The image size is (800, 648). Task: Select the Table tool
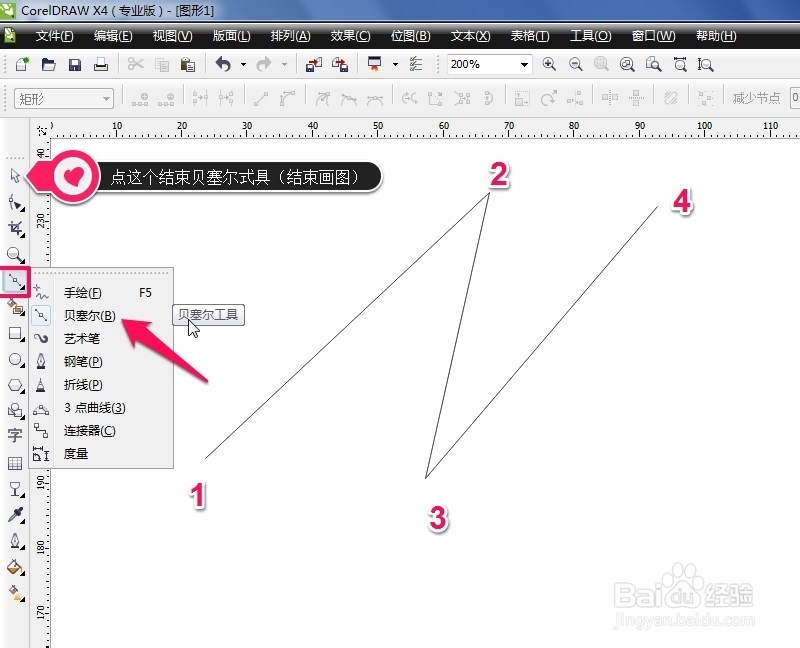tap(15, 463)
